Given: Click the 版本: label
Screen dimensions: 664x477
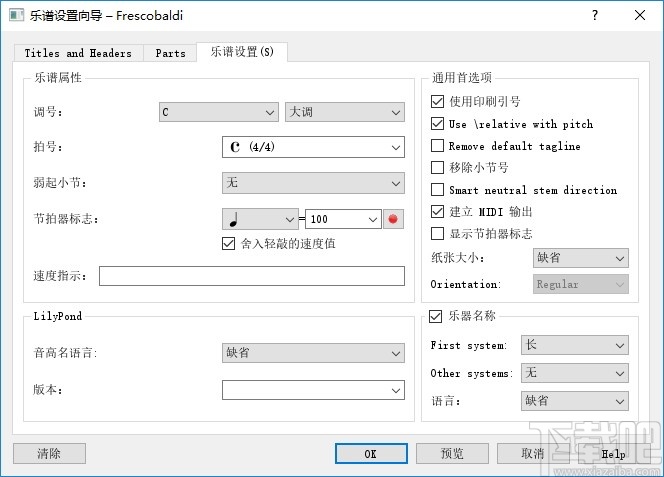Looking at the screenshot, I should 48,390.
